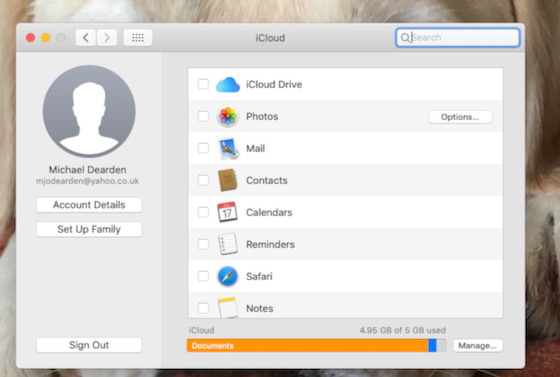Tick the Contacts checkbox

point(204,180)
